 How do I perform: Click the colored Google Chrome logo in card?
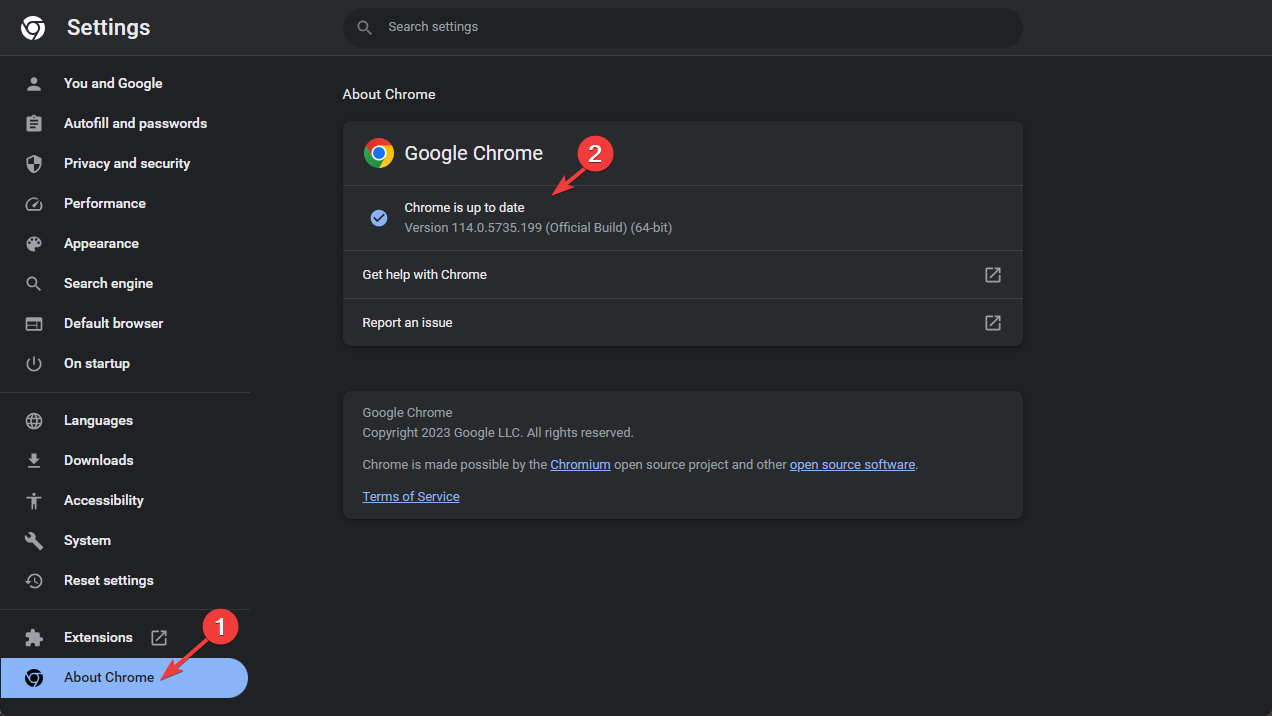[x=379, y=153]
